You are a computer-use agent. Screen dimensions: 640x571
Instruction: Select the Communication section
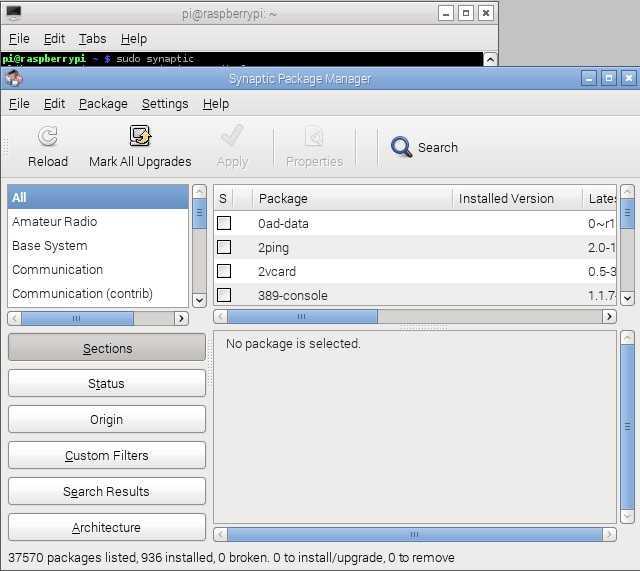pos(98,269)
